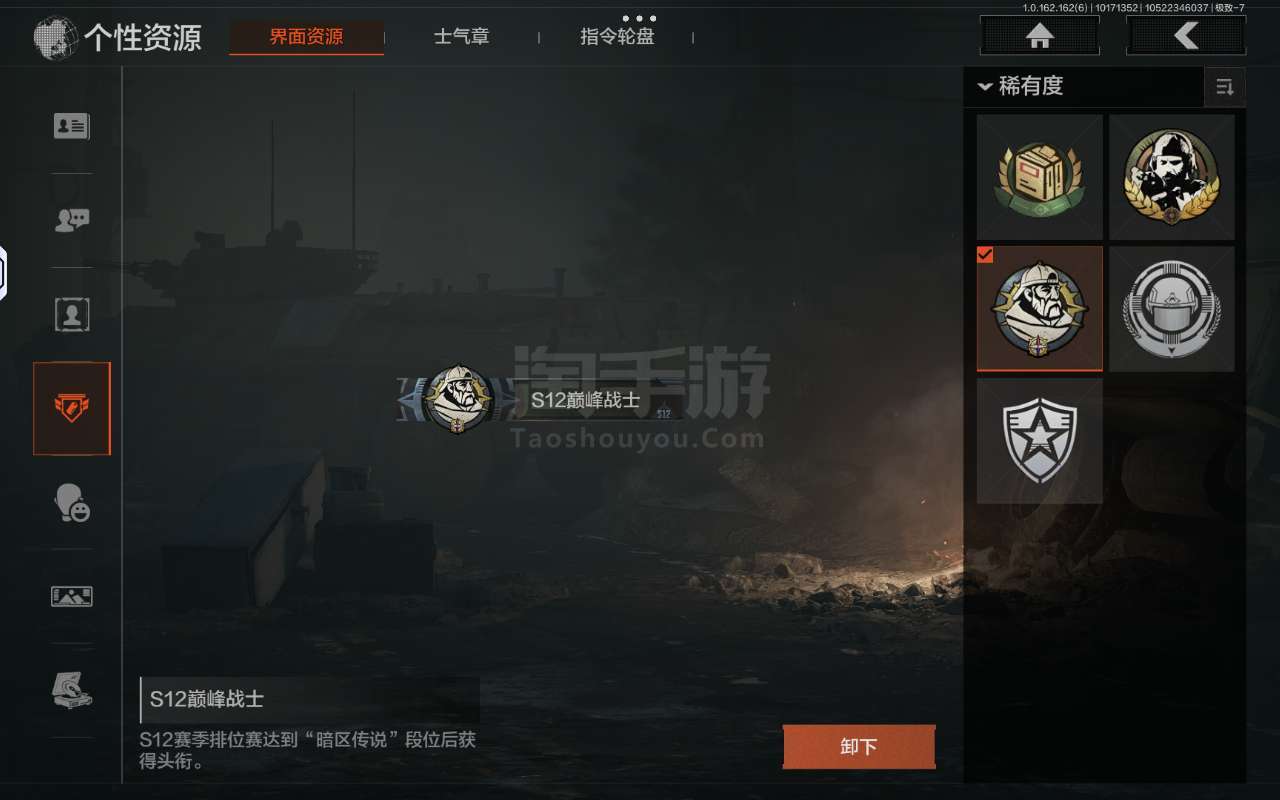
Task: Select the 界面资源 tab
Action: pyautogui.click(x=306, y=37)
